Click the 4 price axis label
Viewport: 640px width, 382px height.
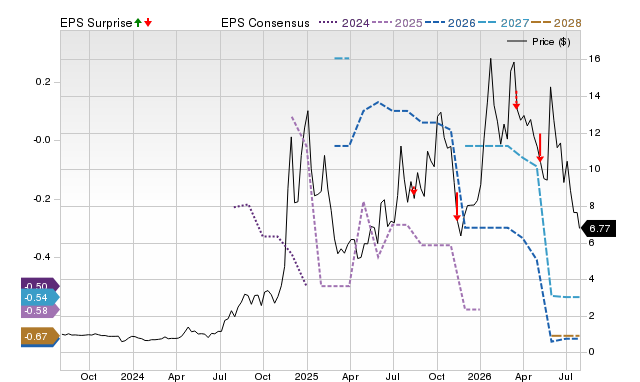point(591,279)
